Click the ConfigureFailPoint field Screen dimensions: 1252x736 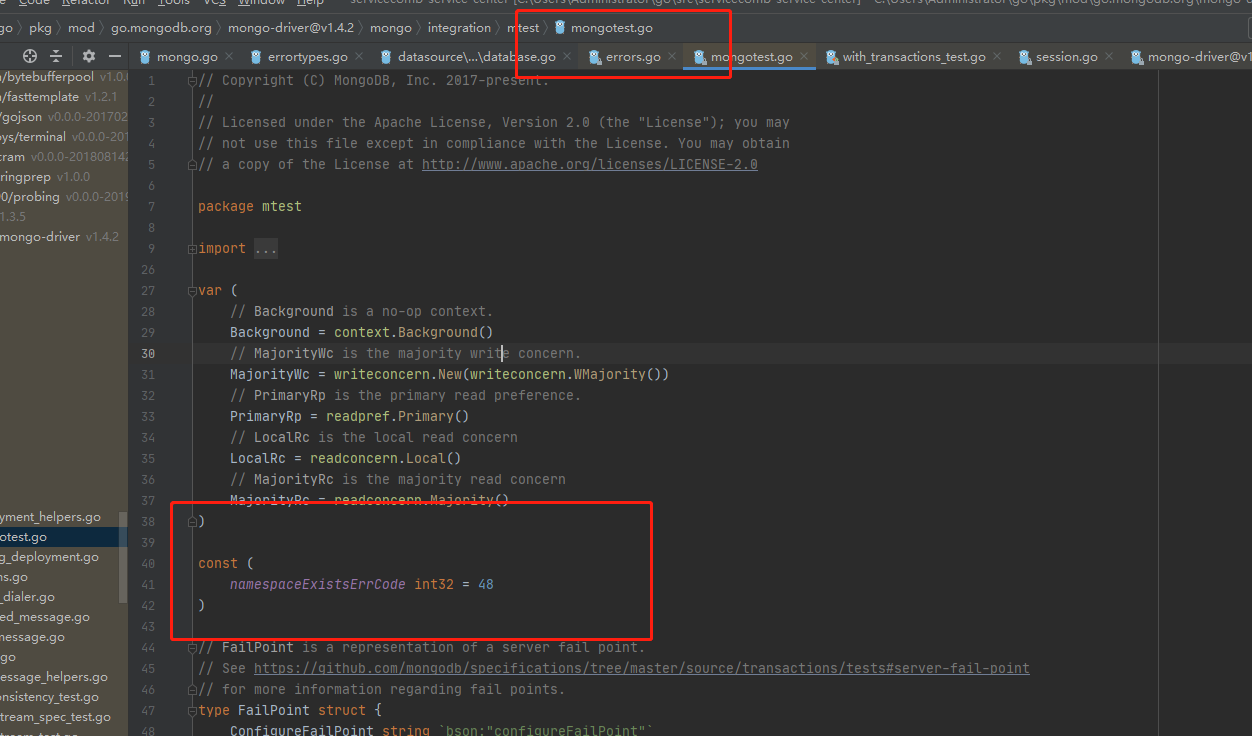click(x=302, y=730)
